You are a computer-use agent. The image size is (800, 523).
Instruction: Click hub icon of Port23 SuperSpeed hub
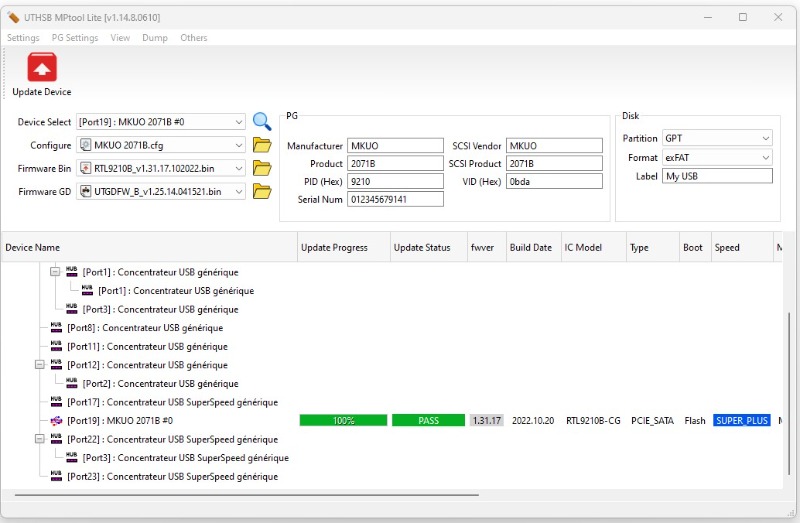click(56, 477)
